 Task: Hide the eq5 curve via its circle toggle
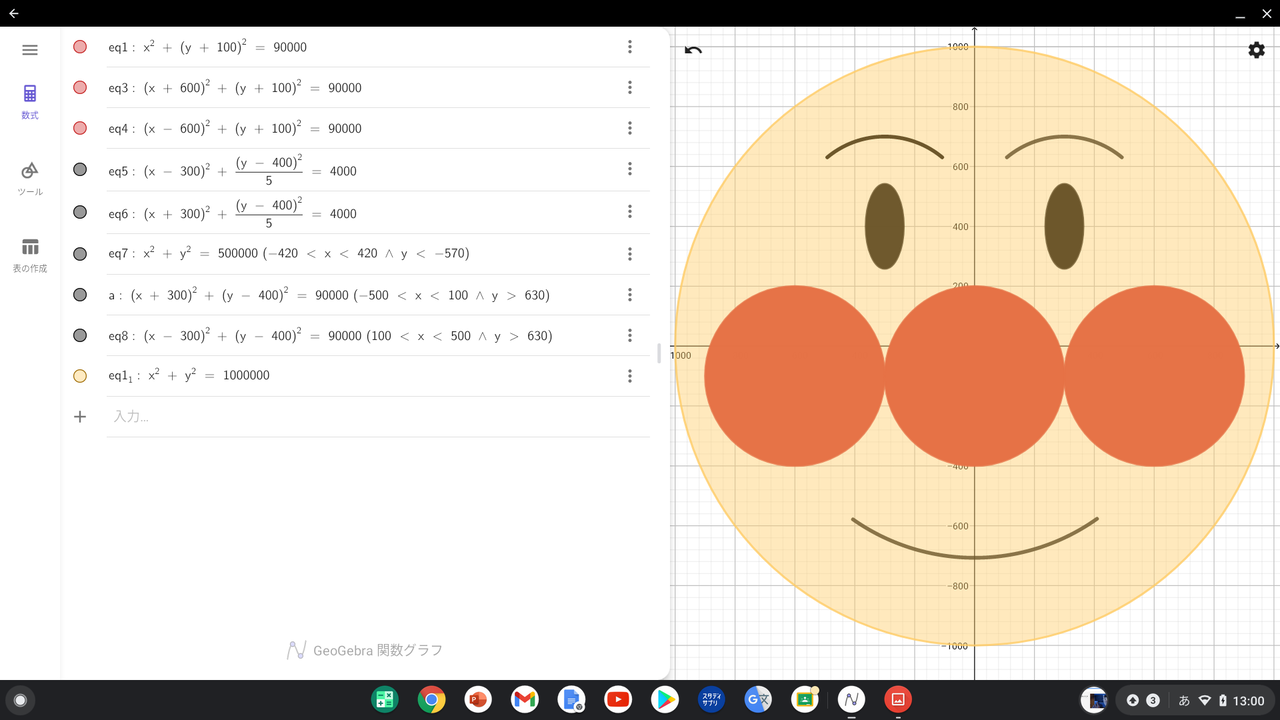pyautogui.click(x=79, y=170)
